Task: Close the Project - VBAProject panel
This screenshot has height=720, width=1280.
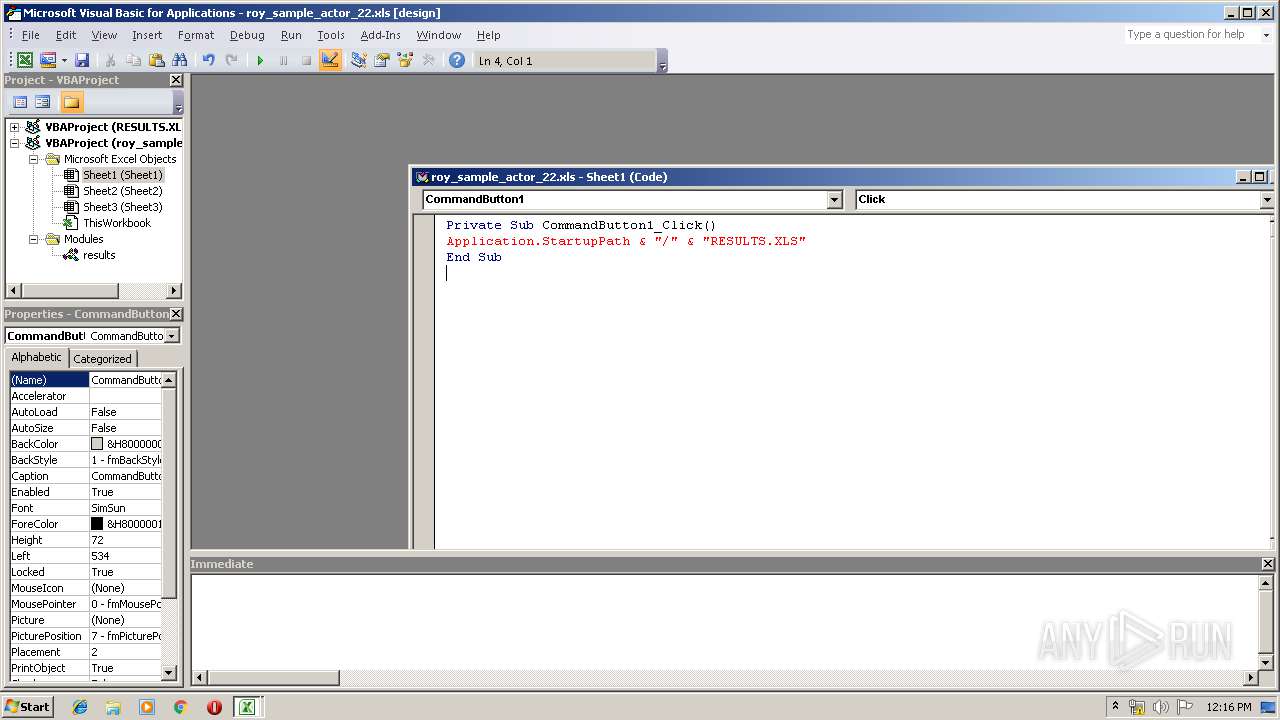Action: 176,80
